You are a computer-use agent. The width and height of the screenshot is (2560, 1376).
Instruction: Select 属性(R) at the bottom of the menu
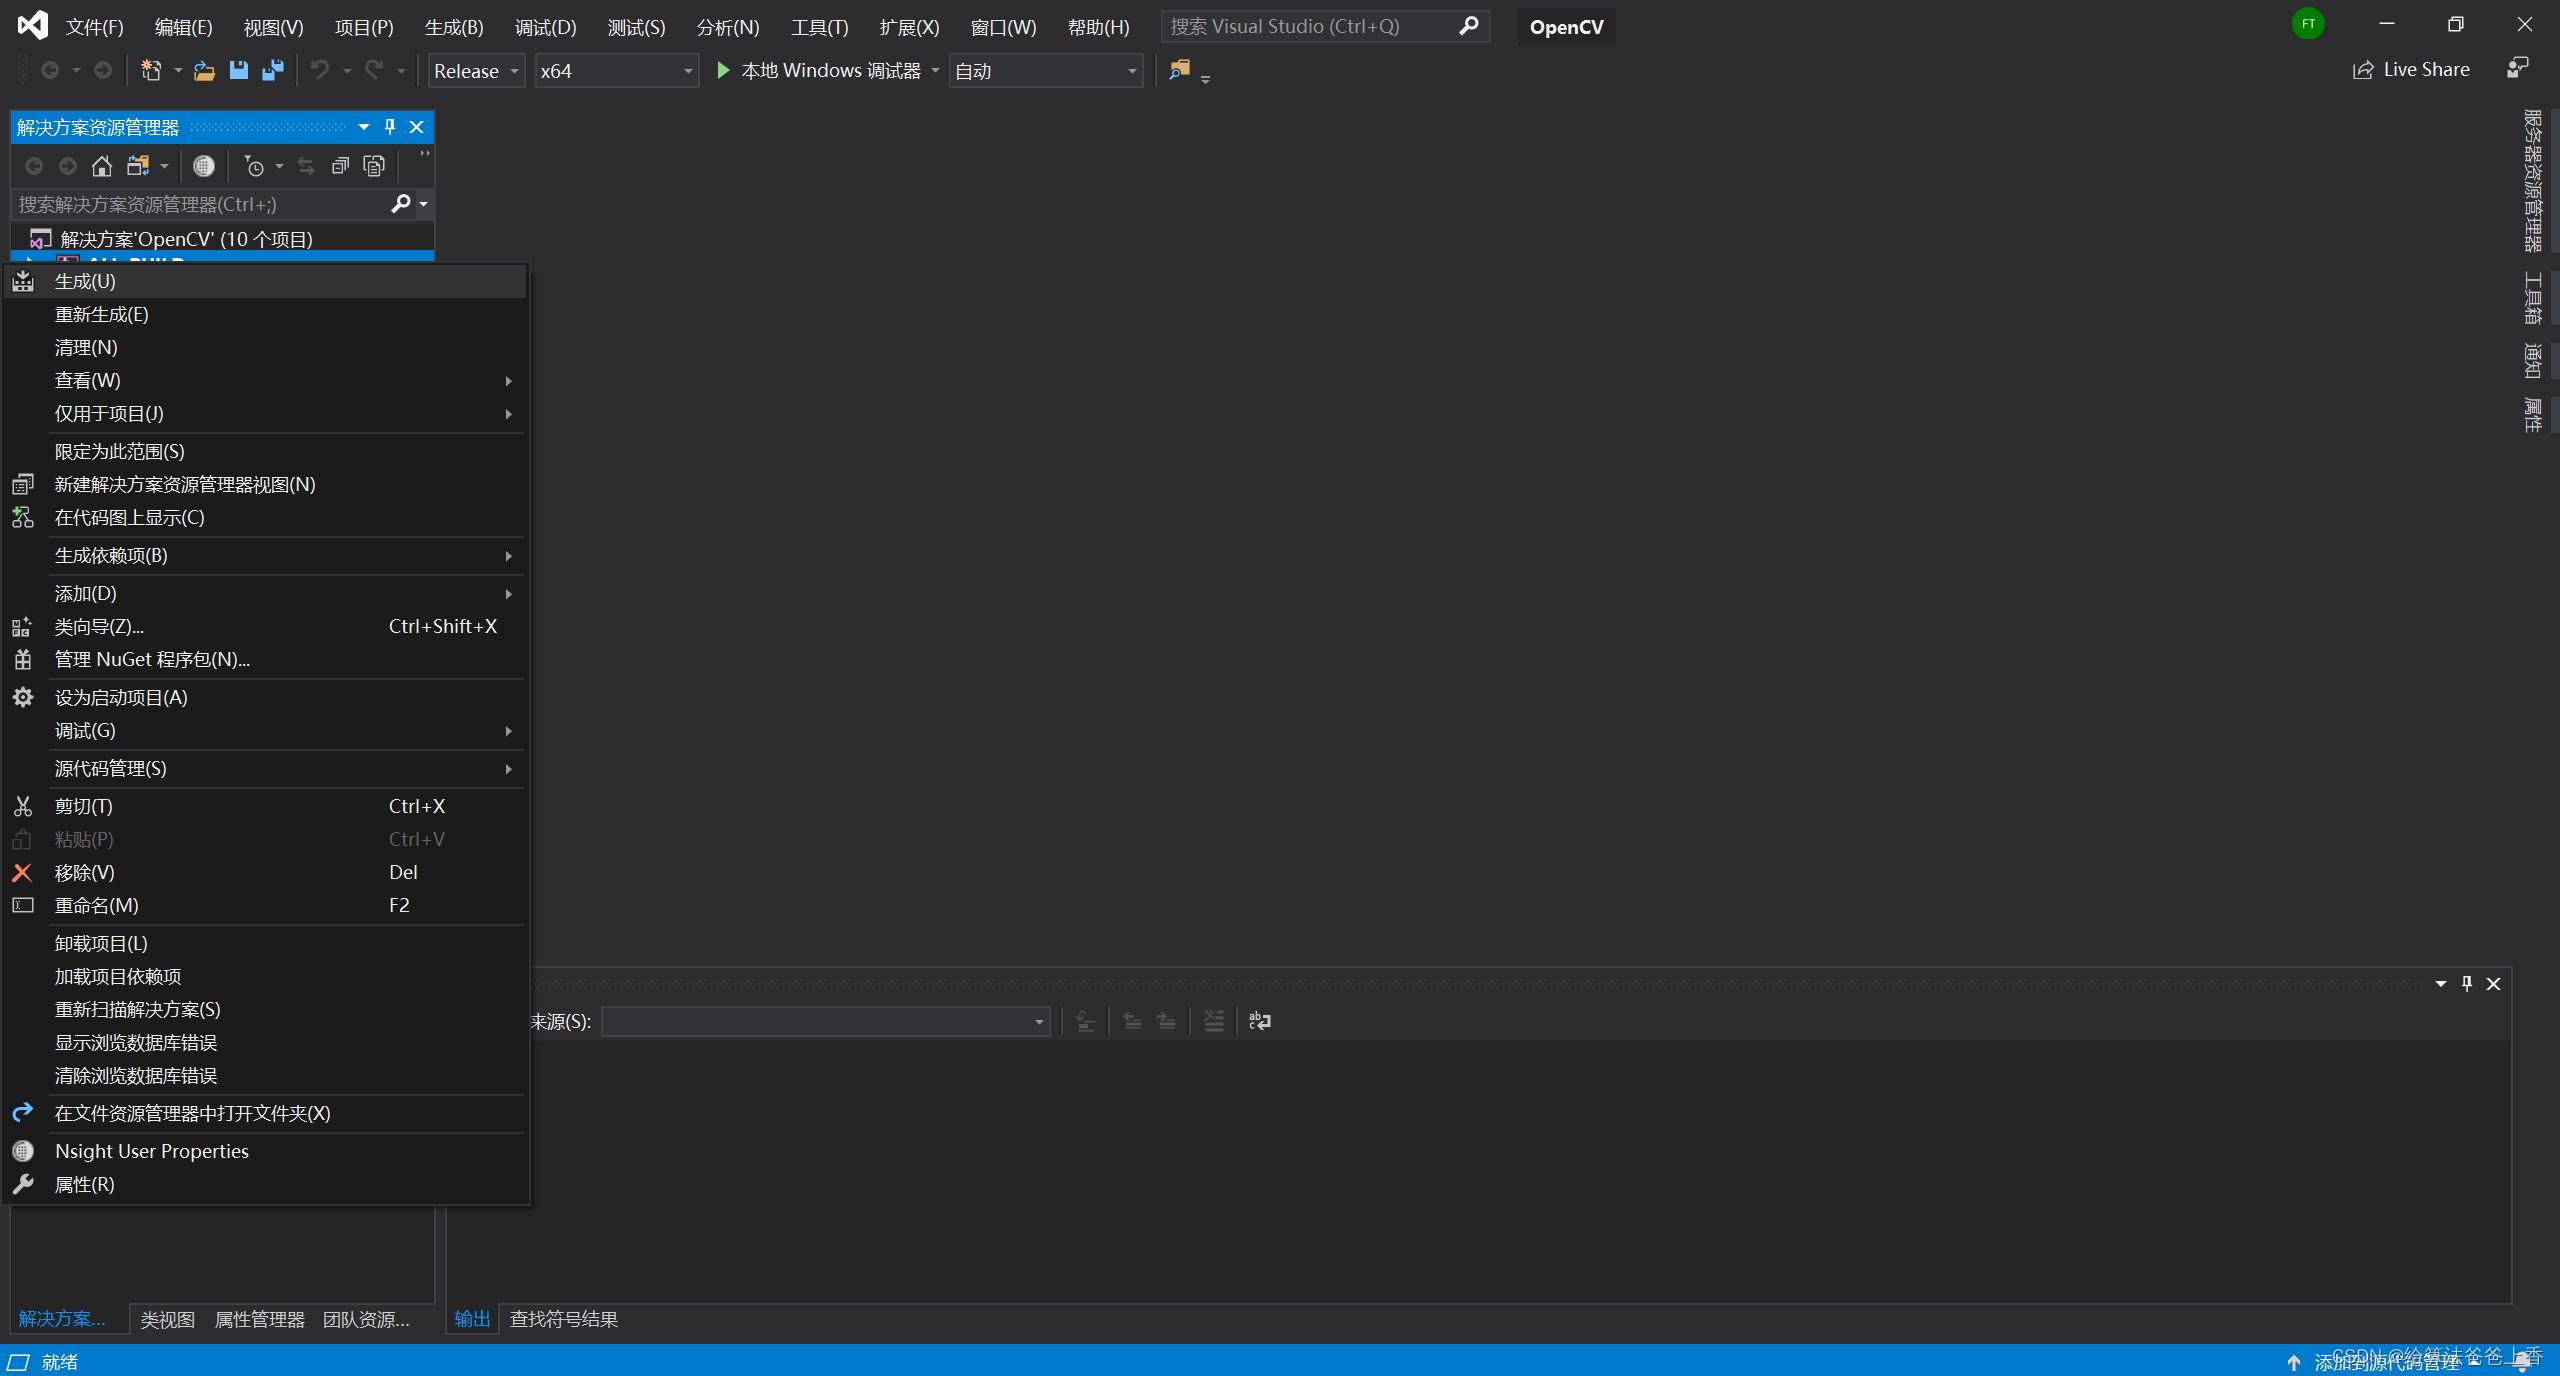click(265, 1184)
